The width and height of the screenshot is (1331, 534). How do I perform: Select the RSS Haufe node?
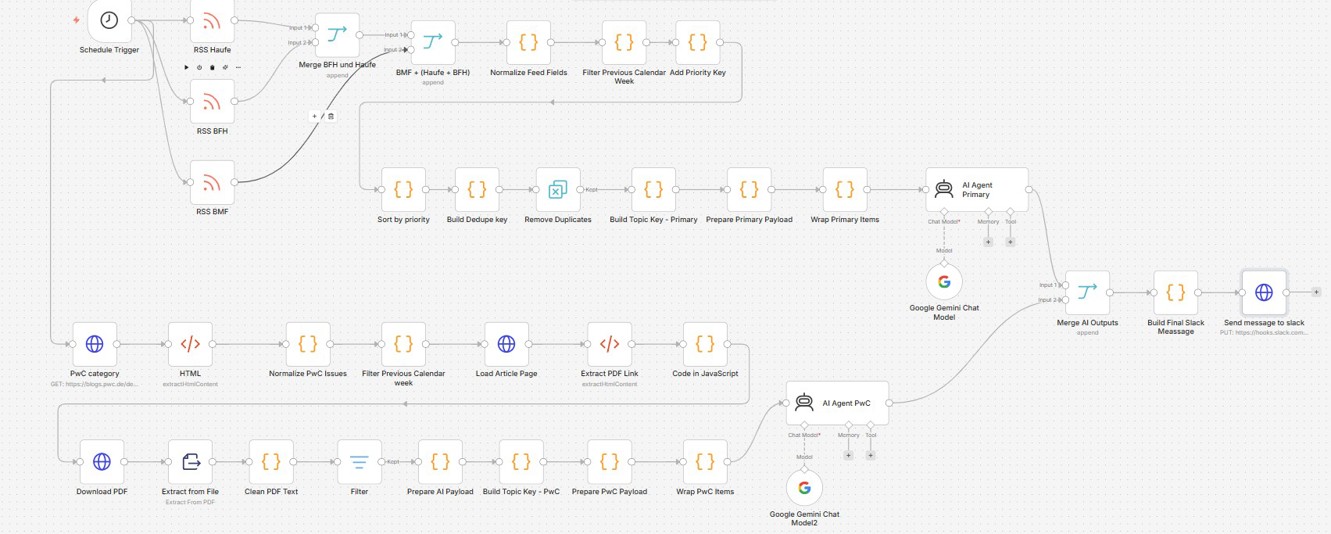(212, 20)
